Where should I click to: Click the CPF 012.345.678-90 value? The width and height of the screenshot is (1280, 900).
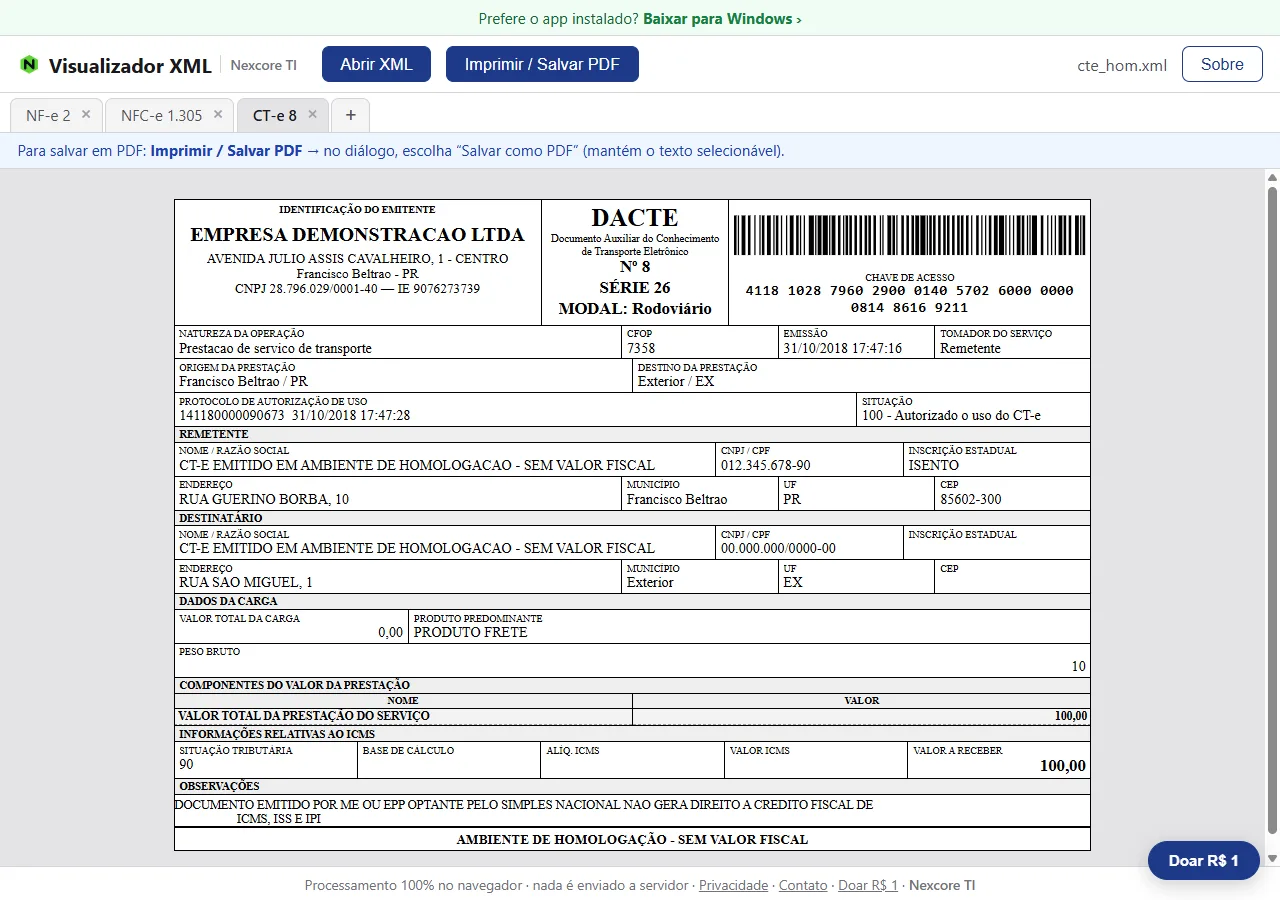(x=765, y=465)
